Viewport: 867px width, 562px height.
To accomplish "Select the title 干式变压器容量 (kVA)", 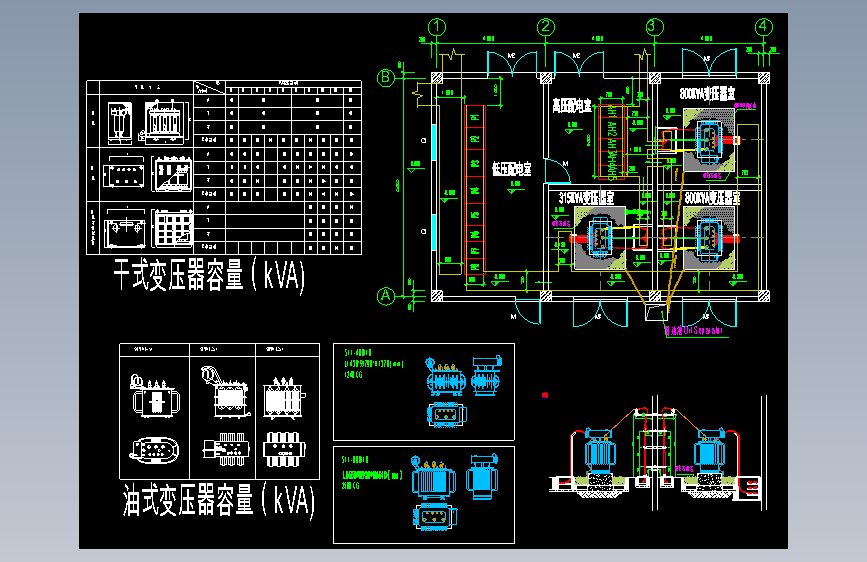I will point(210,275).
